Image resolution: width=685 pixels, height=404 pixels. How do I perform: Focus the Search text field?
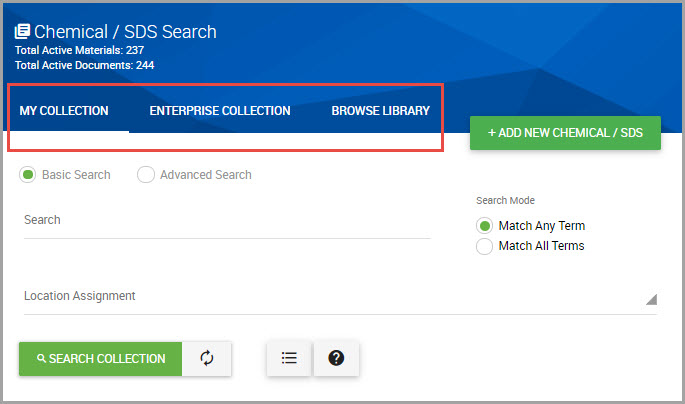(x=227, y=220)
